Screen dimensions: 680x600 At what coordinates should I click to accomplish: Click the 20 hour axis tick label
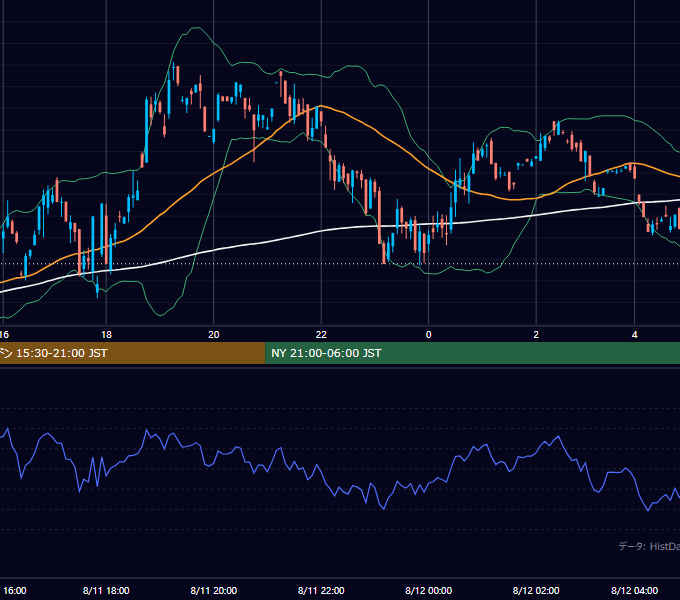[214, 335]
